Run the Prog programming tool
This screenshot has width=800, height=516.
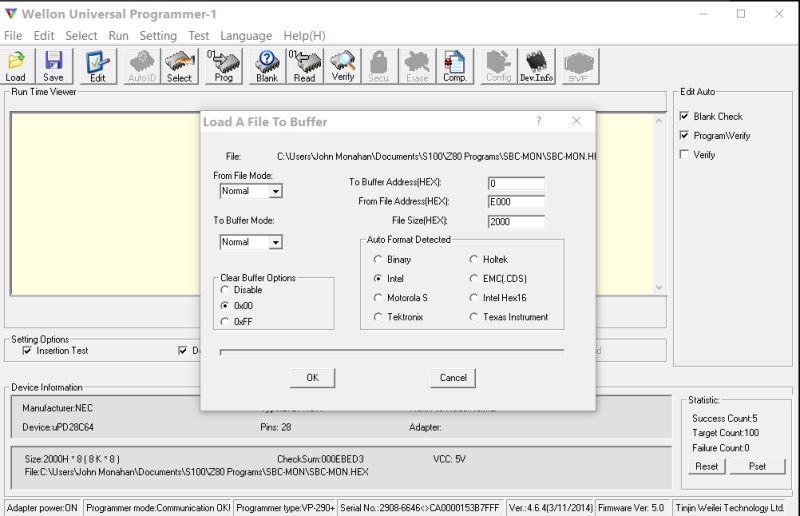pyautogui.click(x=223, y=66)
